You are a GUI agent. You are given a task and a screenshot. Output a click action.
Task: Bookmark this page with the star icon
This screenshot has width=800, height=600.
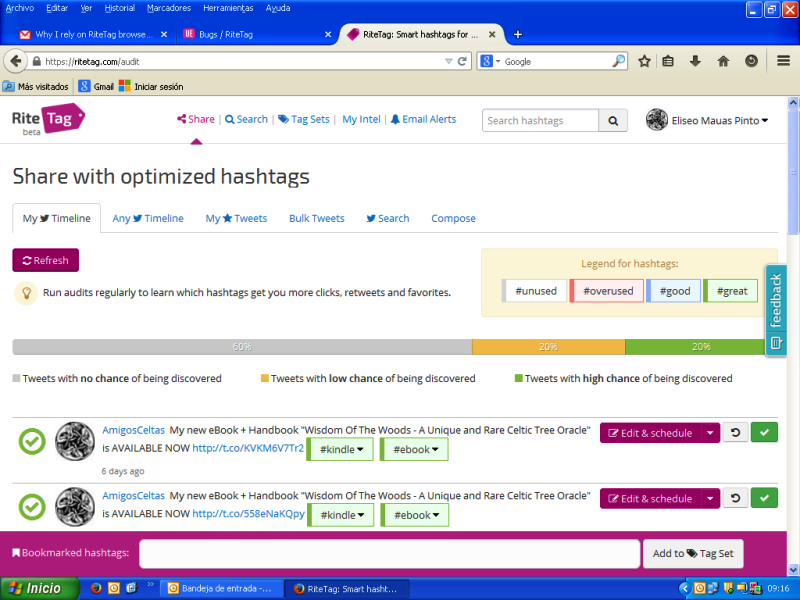tap(644, 61)
